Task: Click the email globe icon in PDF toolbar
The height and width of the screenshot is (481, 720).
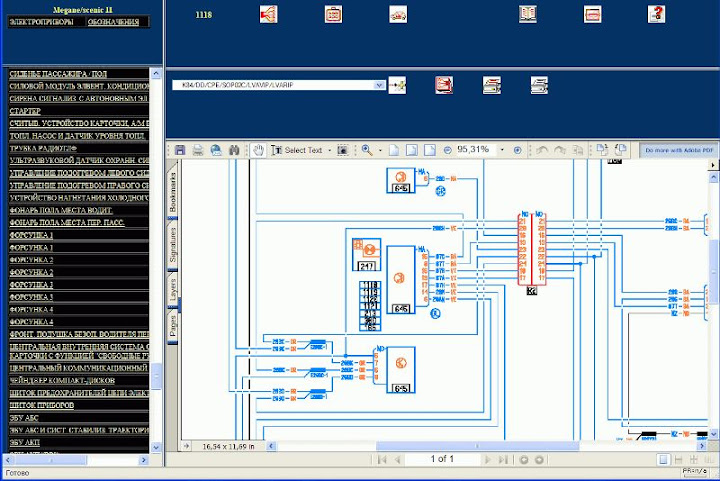Action: click(x=216, y=150)
